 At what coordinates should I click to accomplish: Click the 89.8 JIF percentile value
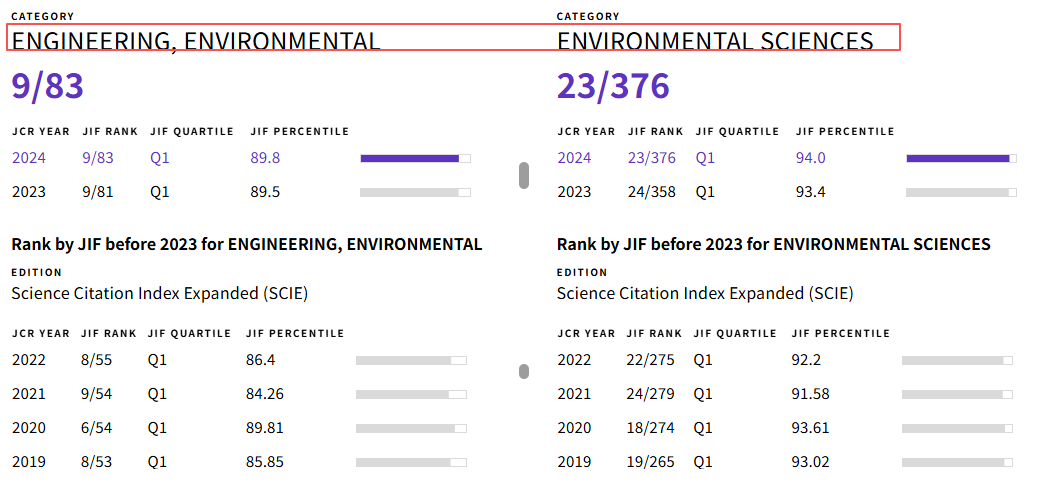pyautogui.click(x=265, y=158)
